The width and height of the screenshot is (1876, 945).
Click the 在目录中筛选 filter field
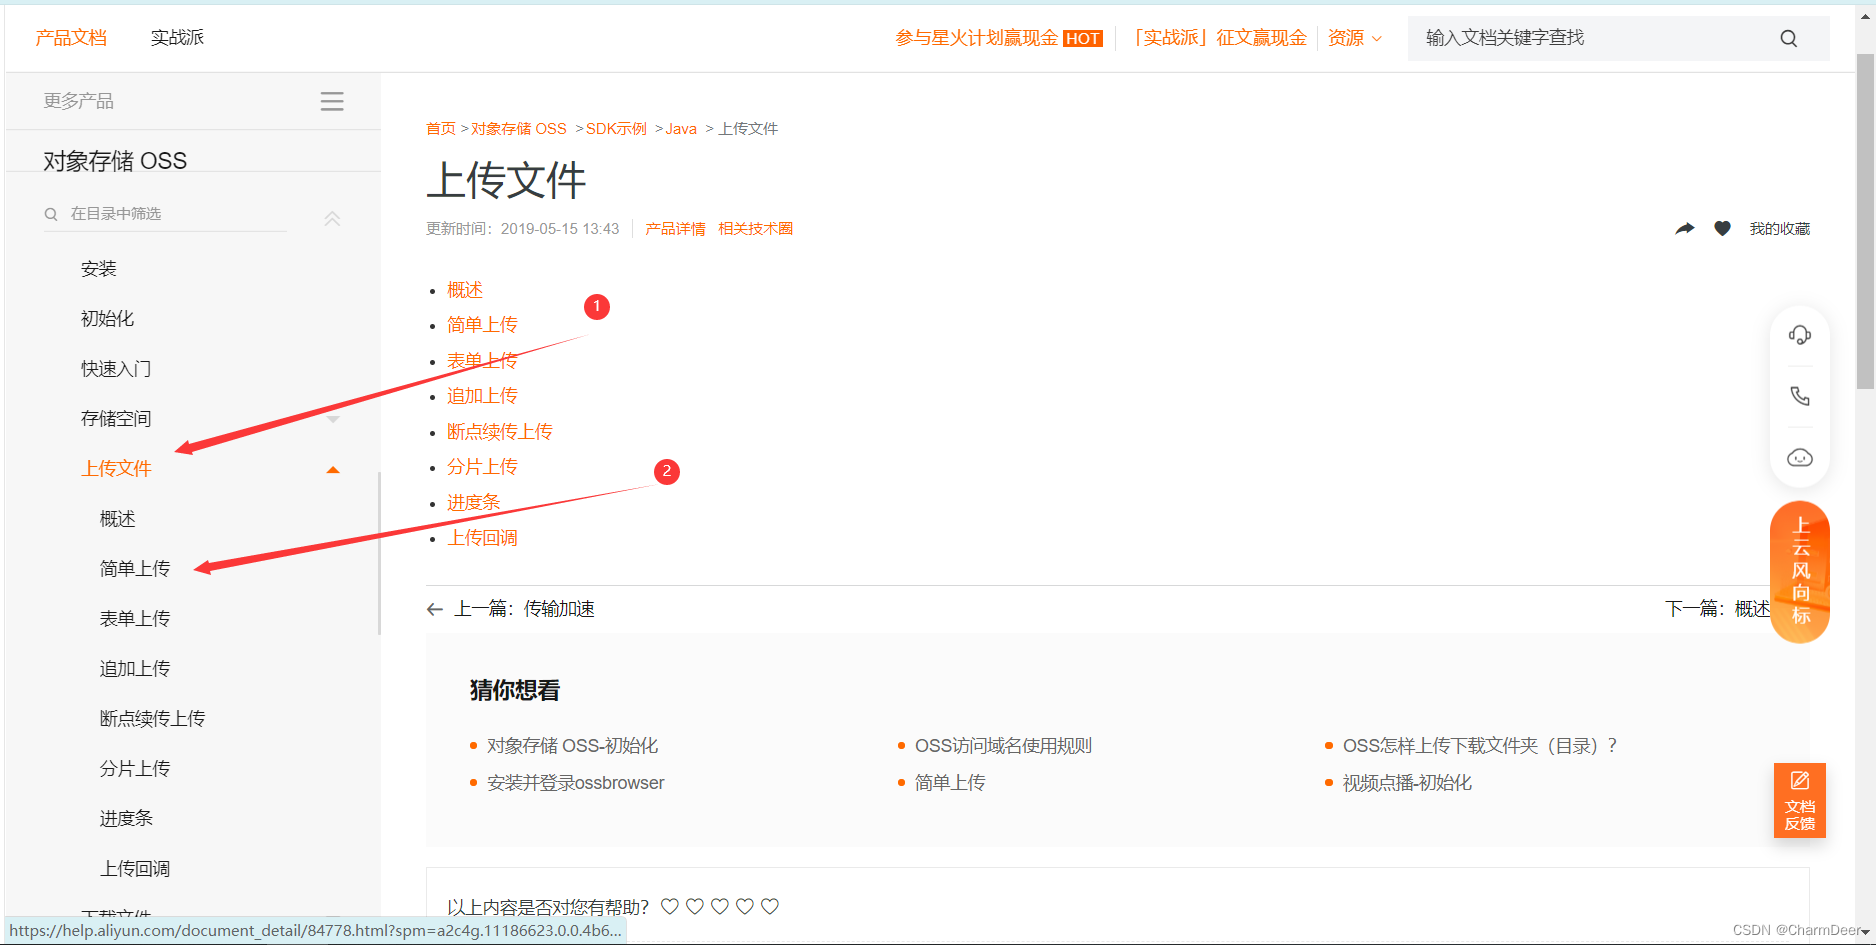point(165,214)
